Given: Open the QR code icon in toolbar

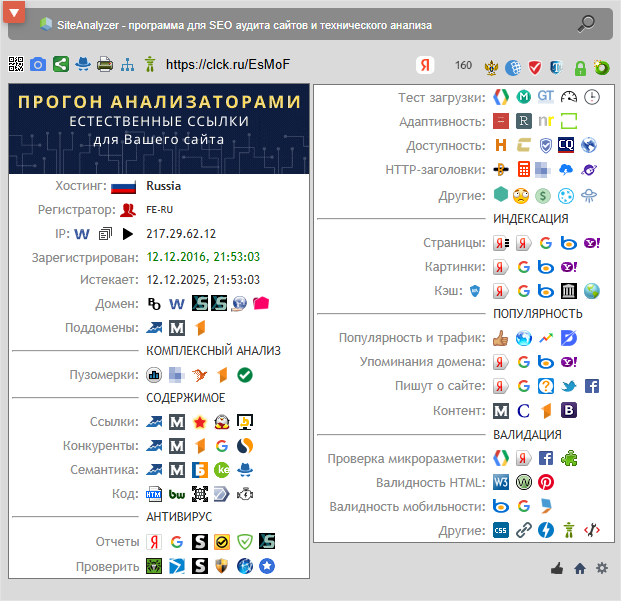Looking at the screenshot, I should (16, 64).
